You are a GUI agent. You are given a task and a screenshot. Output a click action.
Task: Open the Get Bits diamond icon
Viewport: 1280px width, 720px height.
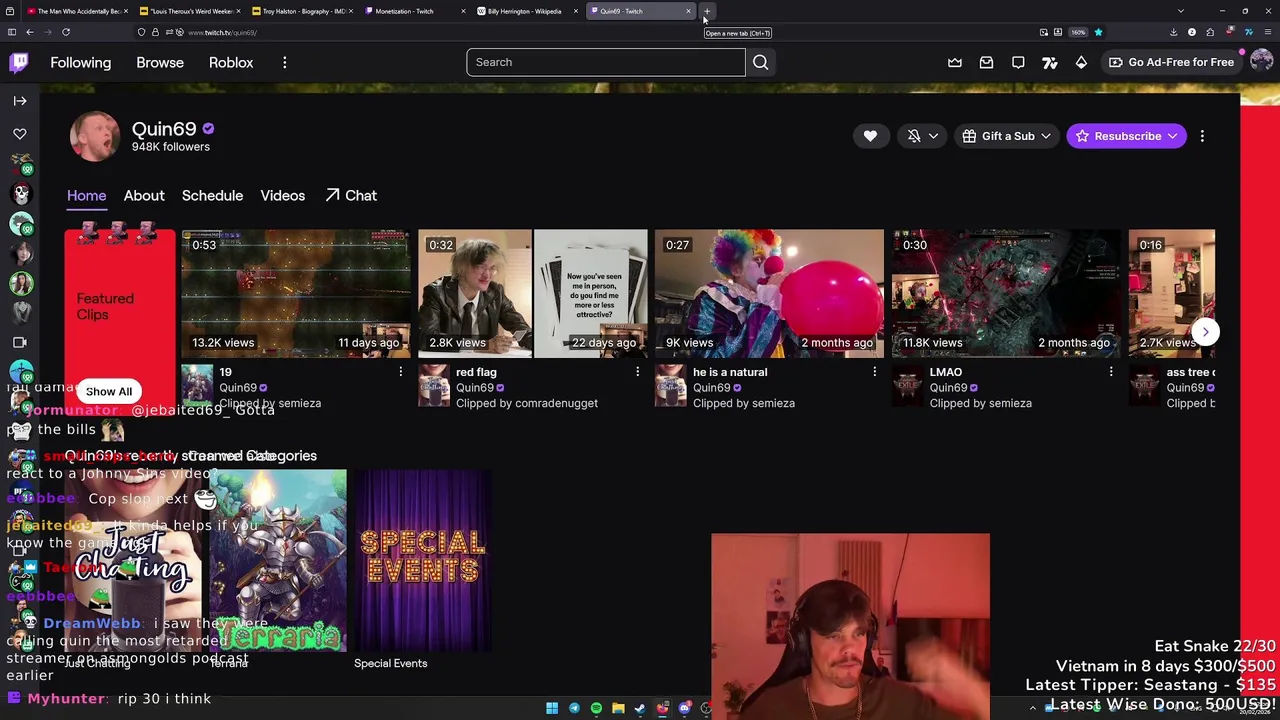click(1081, 62)
